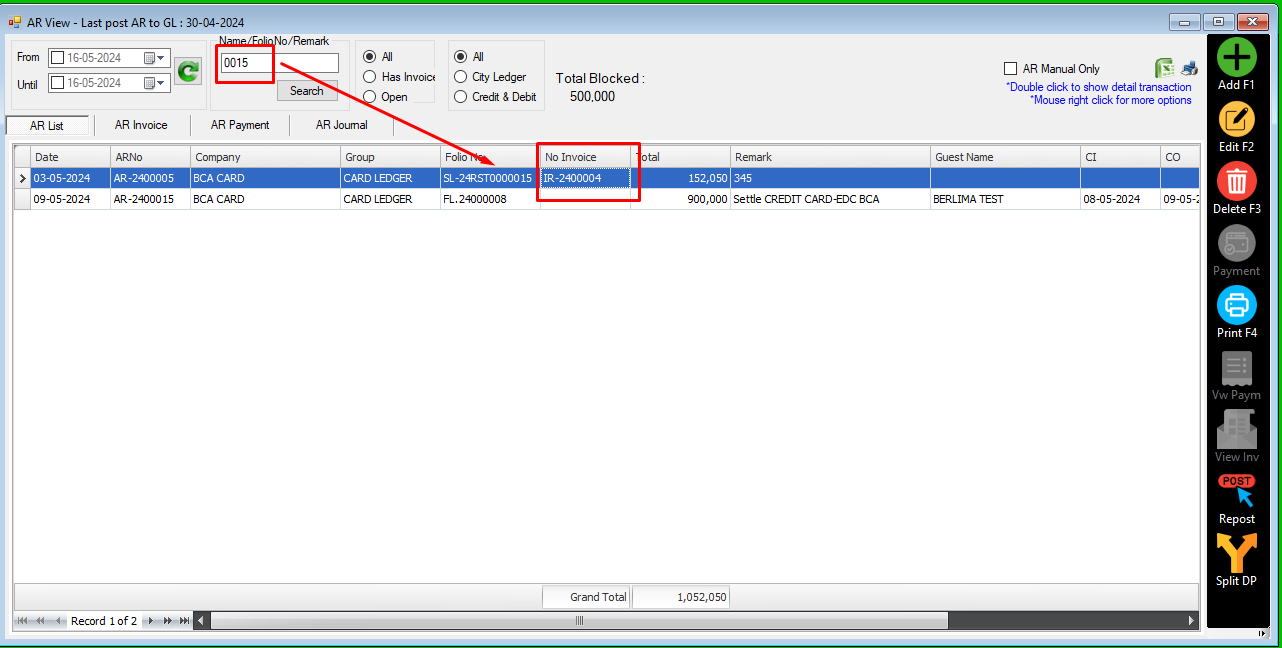This screenshot has height=648, width=1282.
Task: Click guest name BERLIMA TEST
Action: point(1005,199)
